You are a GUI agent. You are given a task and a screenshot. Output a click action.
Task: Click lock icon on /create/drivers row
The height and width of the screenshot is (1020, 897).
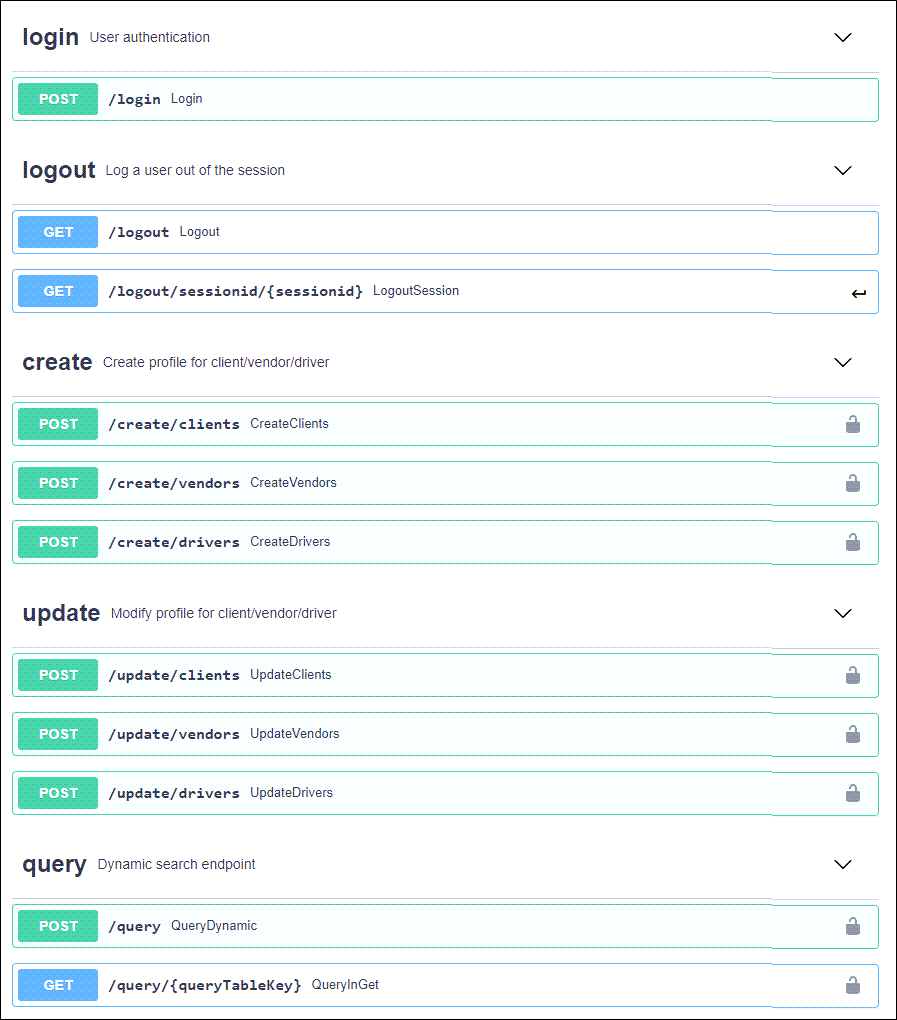[x=853, y=542]
